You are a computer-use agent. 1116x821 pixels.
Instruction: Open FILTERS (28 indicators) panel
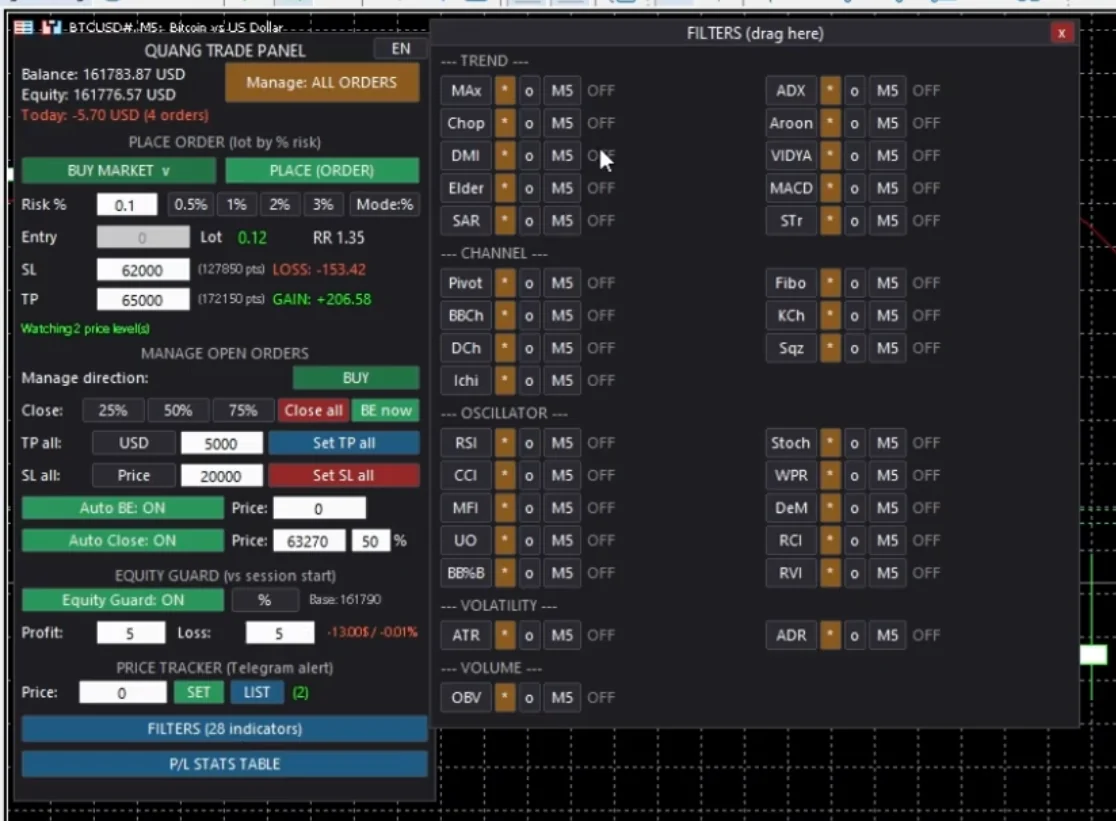[225, 729]
